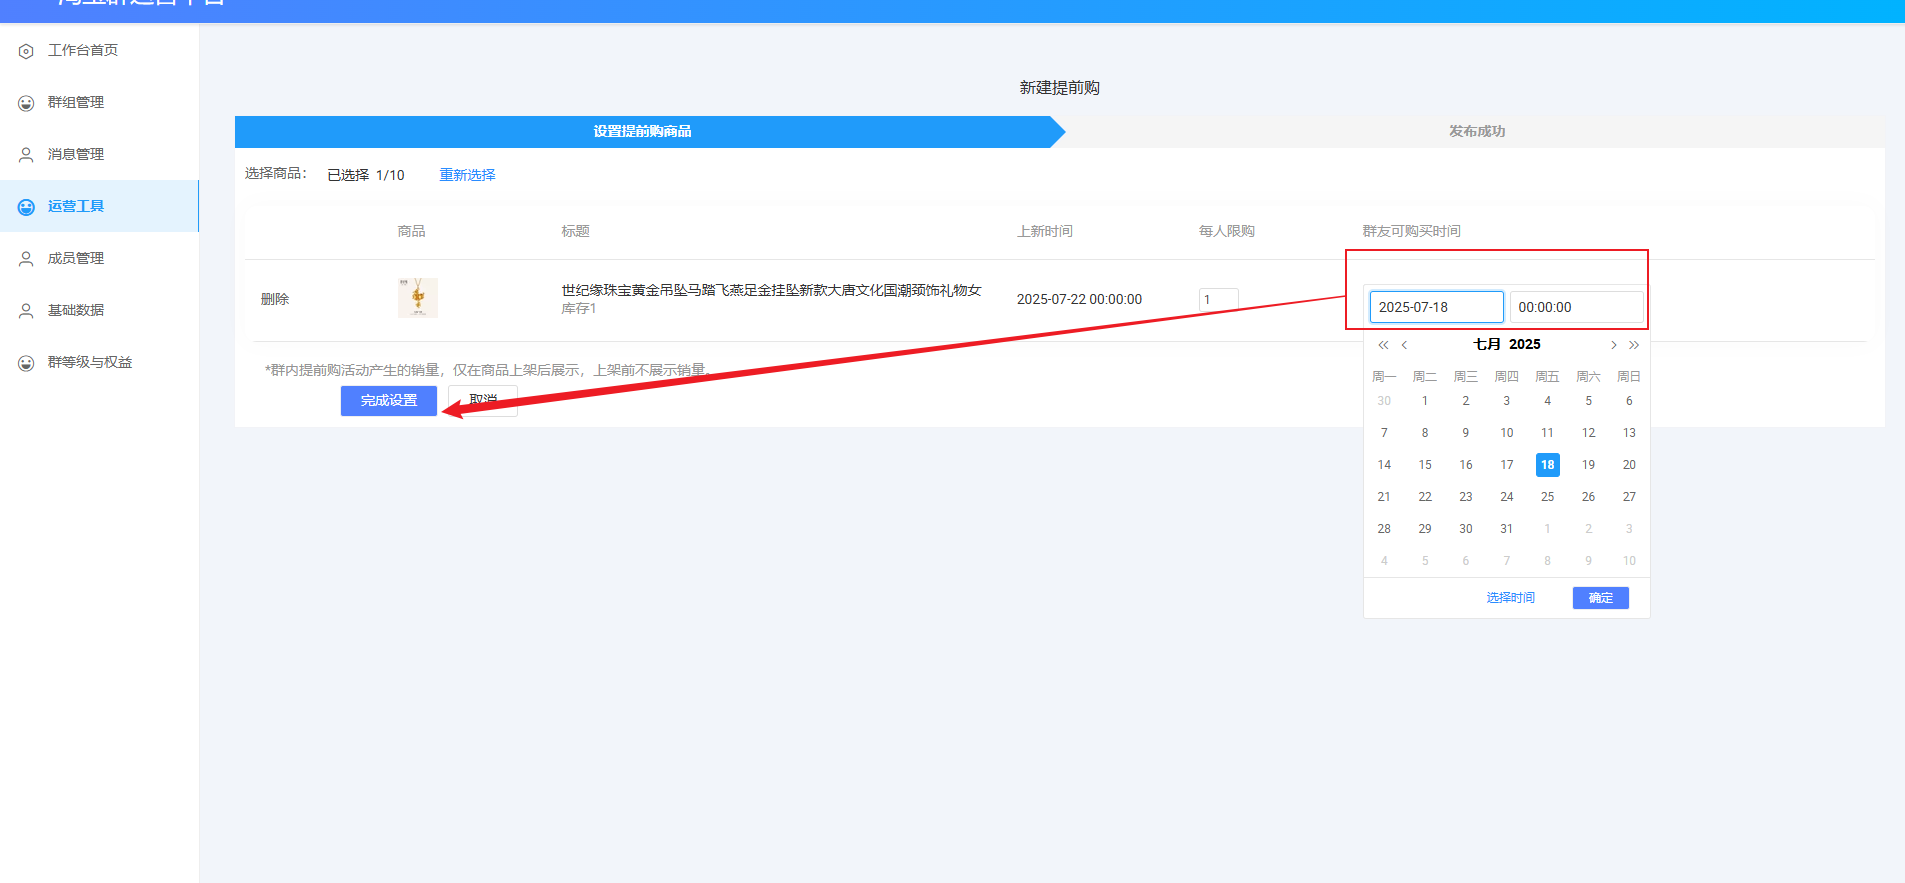Image resolution: width=1905 pixels, height=883 pixels.
Task: Click the 工作台首页 sidebar icon
Action: tap(26, 51)
